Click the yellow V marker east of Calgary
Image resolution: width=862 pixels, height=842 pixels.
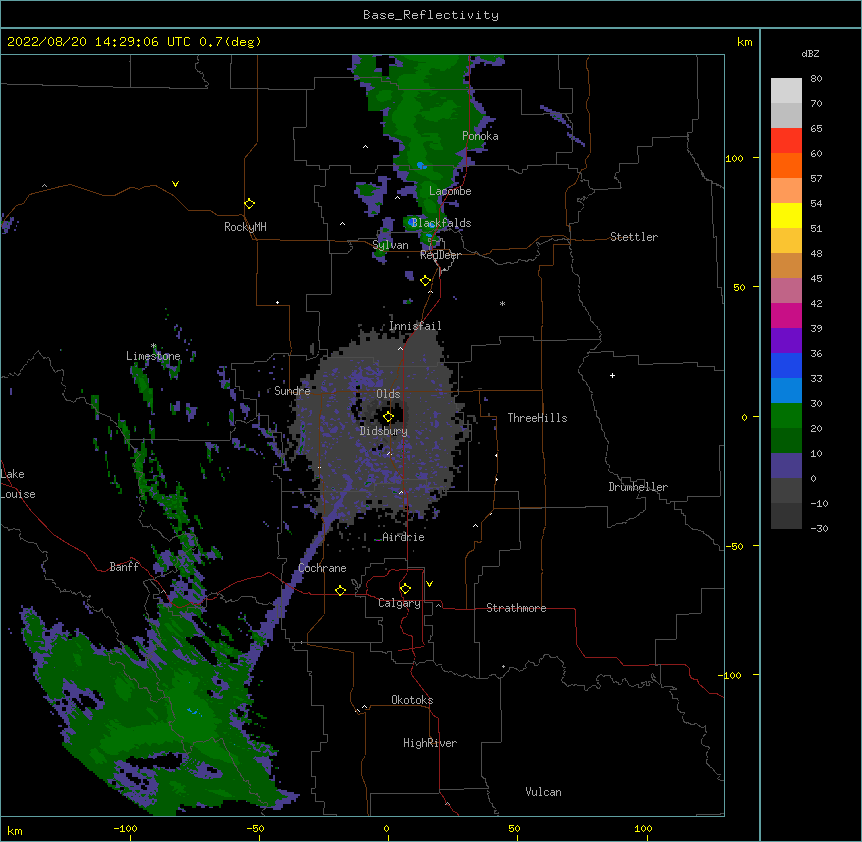click(x=429, y=584)
